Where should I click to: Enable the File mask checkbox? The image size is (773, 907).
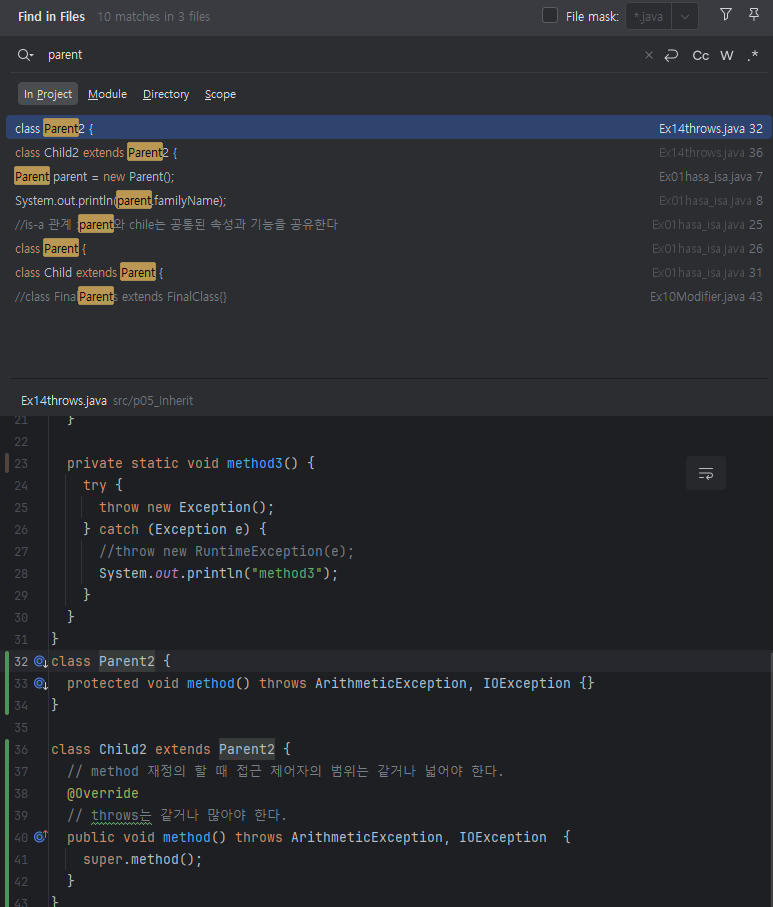(x=550, y=16)
